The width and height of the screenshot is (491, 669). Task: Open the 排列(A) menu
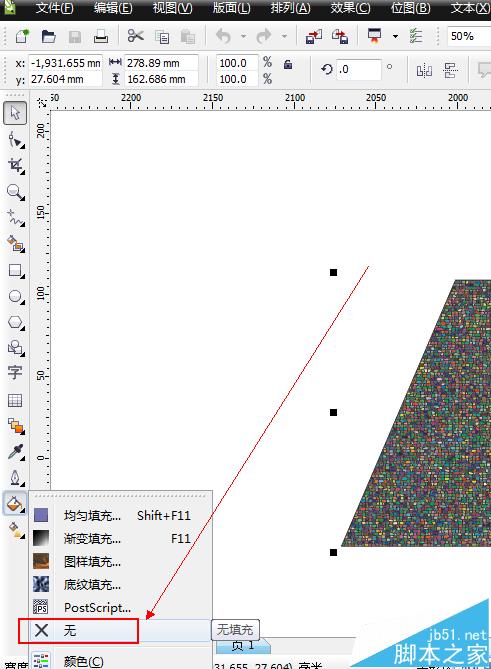tap(291, 8)
